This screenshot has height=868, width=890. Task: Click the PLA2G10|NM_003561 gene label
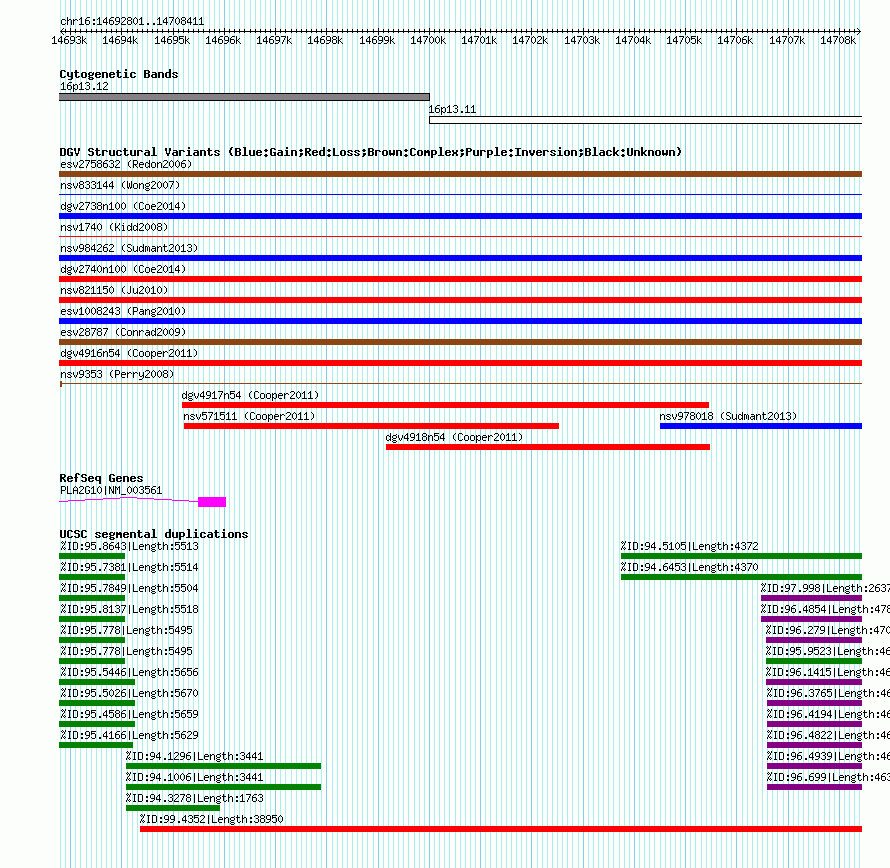(111, 490)
